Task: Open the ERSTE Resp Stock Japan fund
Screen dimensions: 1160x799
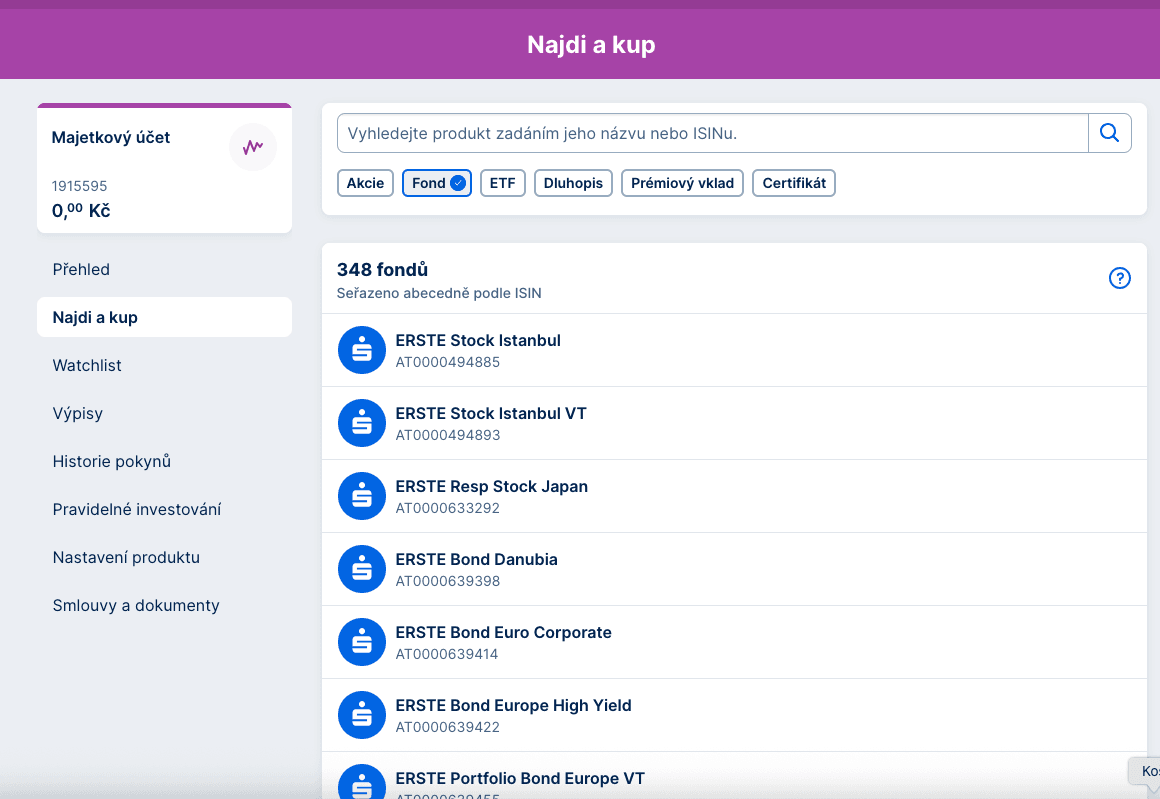Action: point(734,496)
